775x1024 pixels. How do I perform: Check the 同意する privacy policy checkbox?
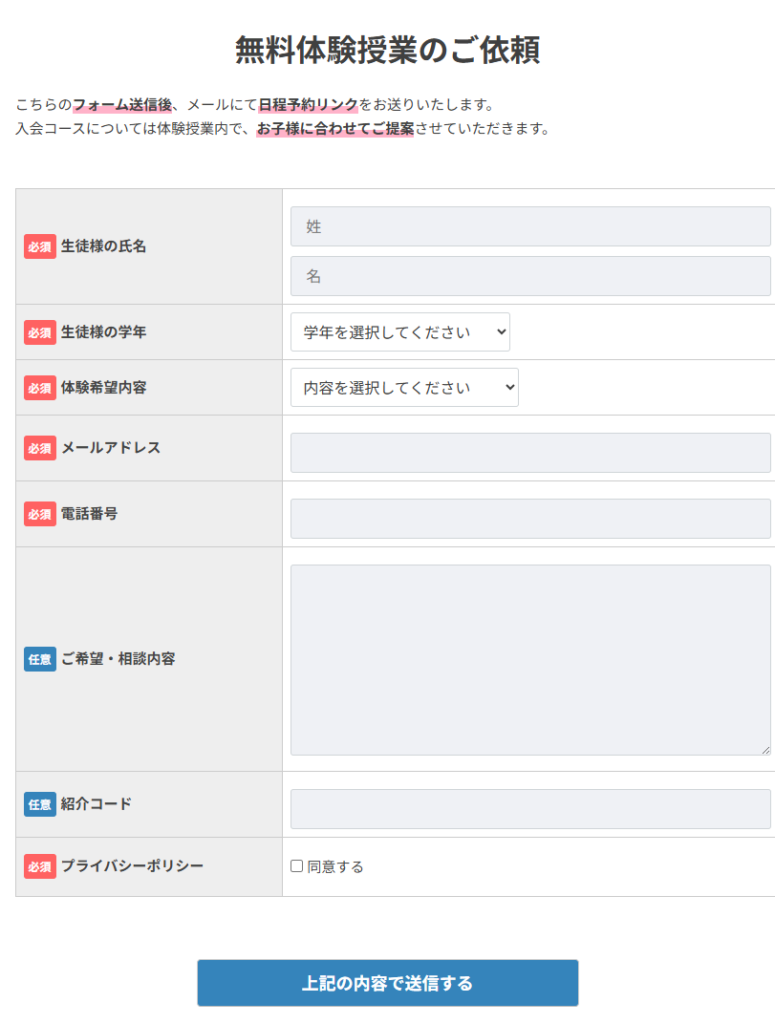296,866
